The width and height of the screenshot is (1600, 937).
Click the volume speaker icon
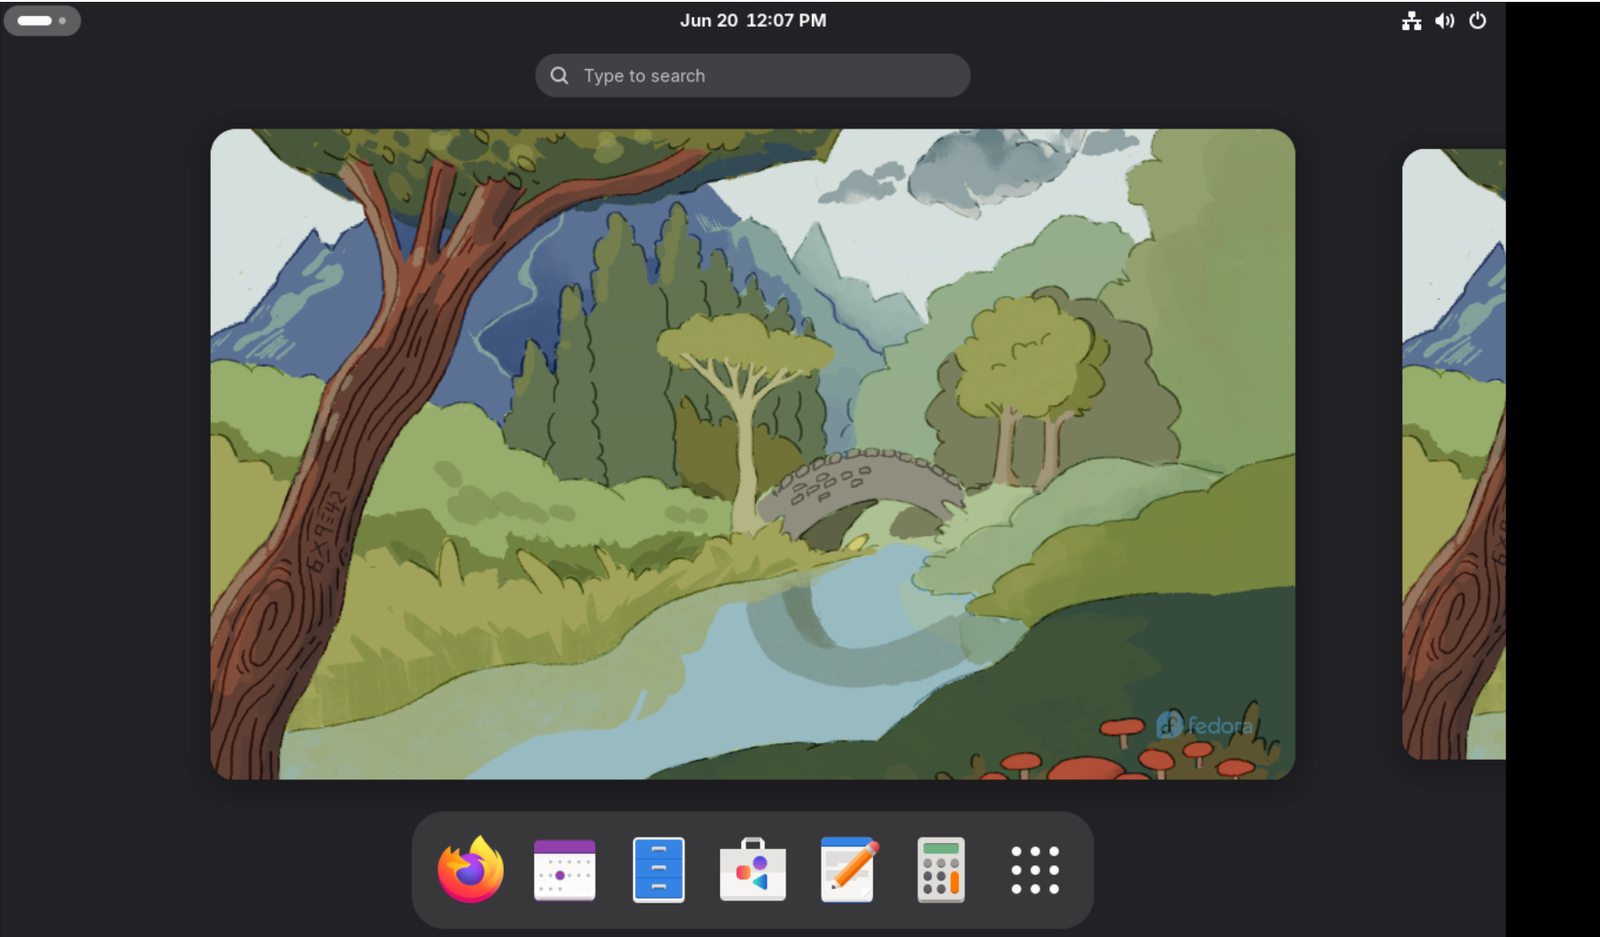(x=1444, y=20)
